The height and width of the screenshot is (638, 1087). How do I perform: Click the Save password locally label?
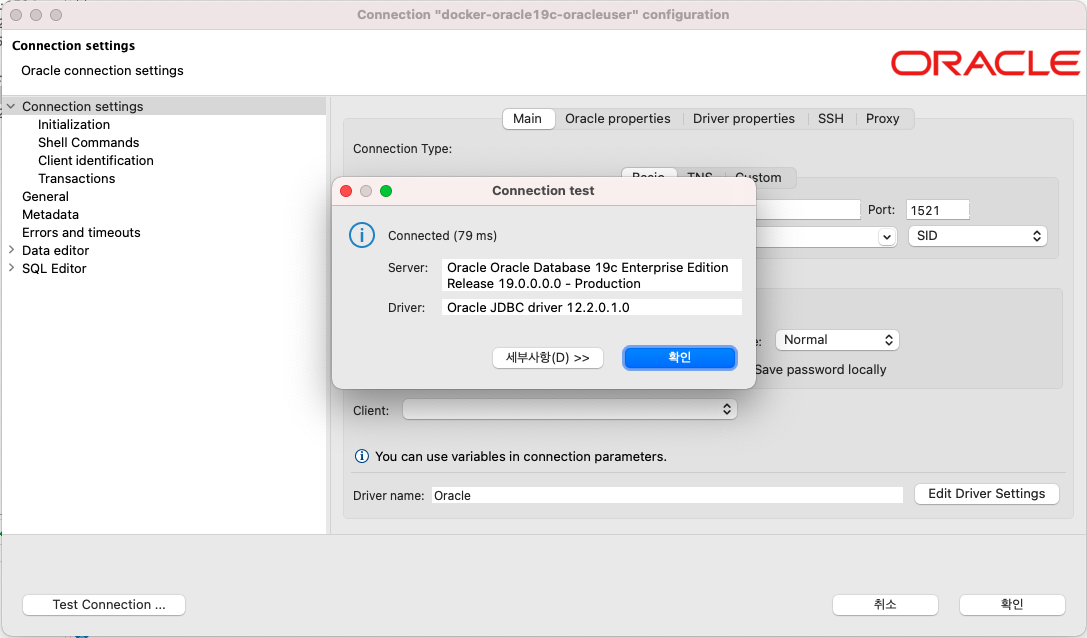pos(821,370)
